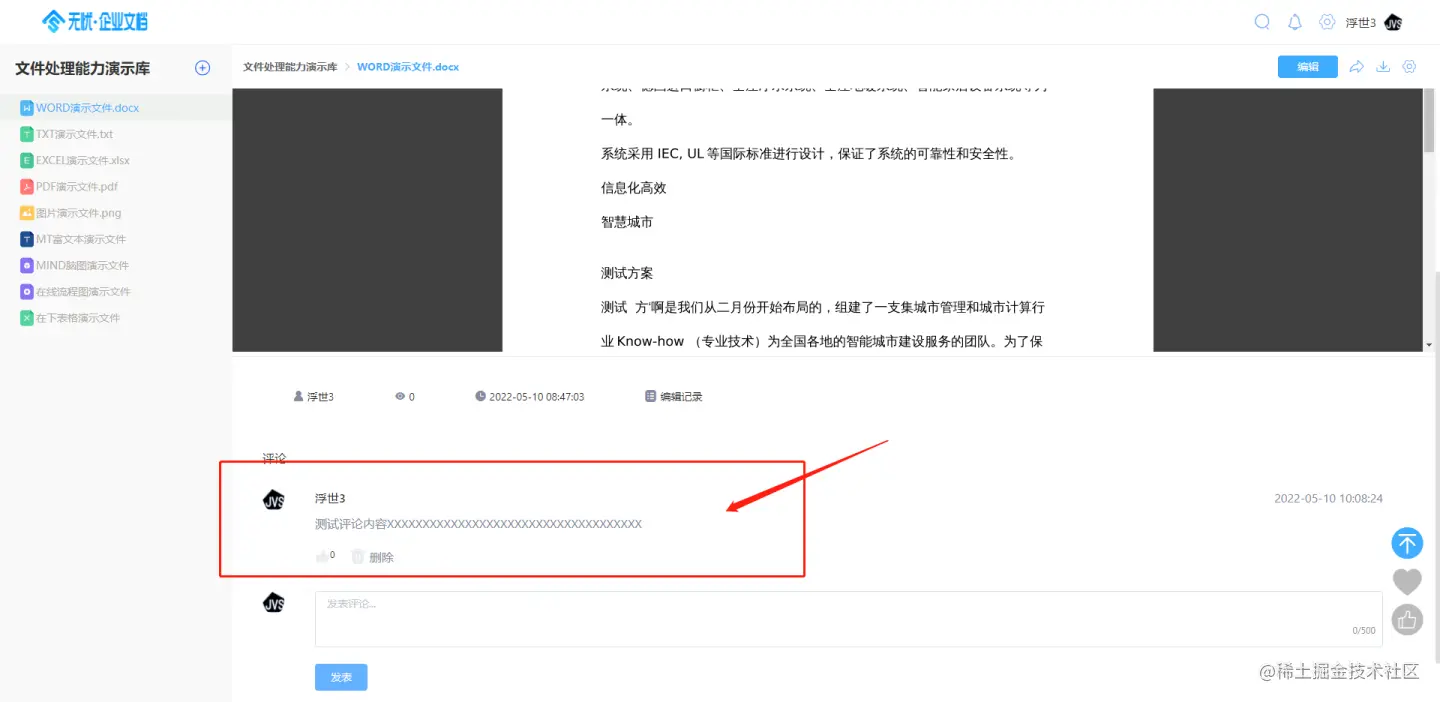Image resolution: width=1440 pixels, height=702 pixels.
Task: Click the 测试方案 heading in the document
Action: tap(627, 273)
